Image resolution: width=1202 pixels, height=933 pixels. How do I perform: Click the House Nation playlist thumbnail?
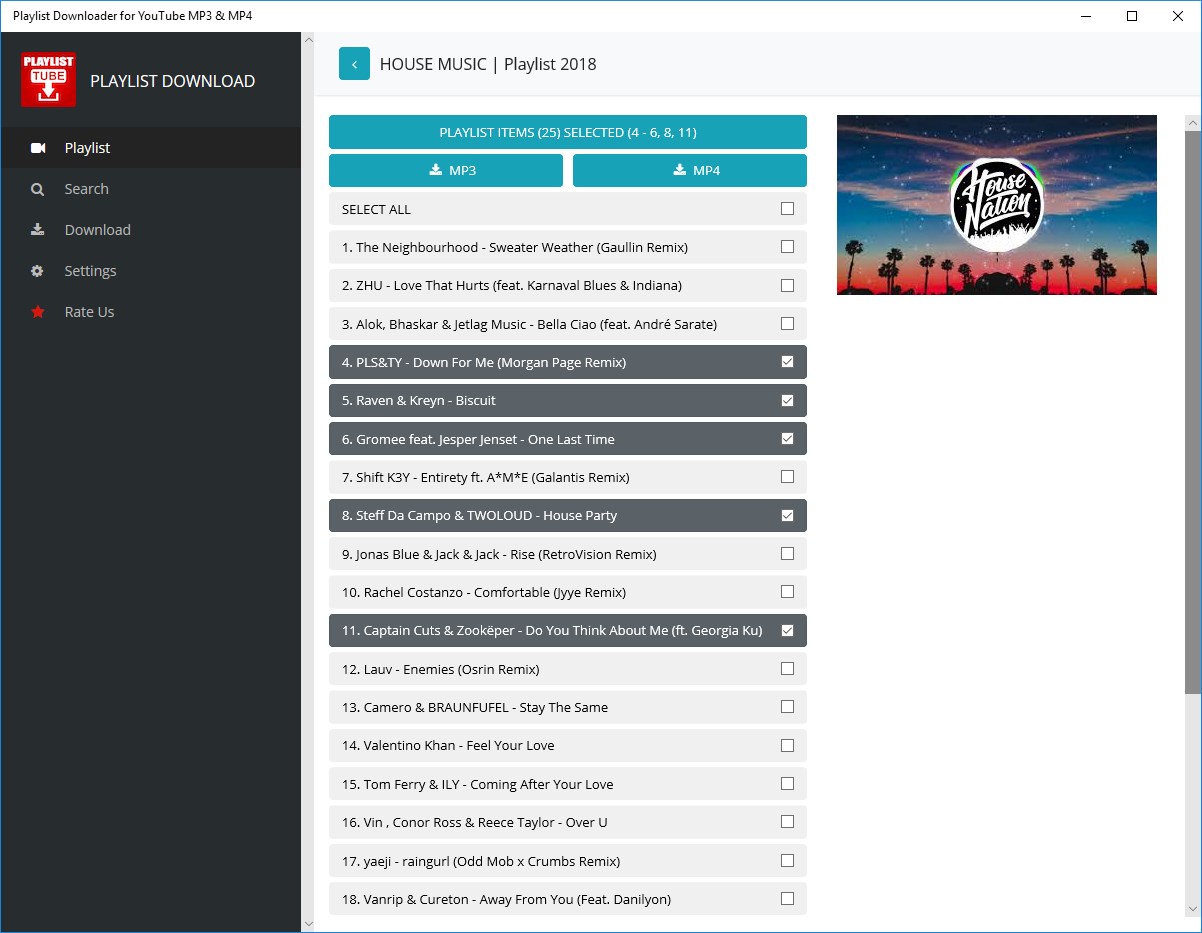tap(997, 205)
